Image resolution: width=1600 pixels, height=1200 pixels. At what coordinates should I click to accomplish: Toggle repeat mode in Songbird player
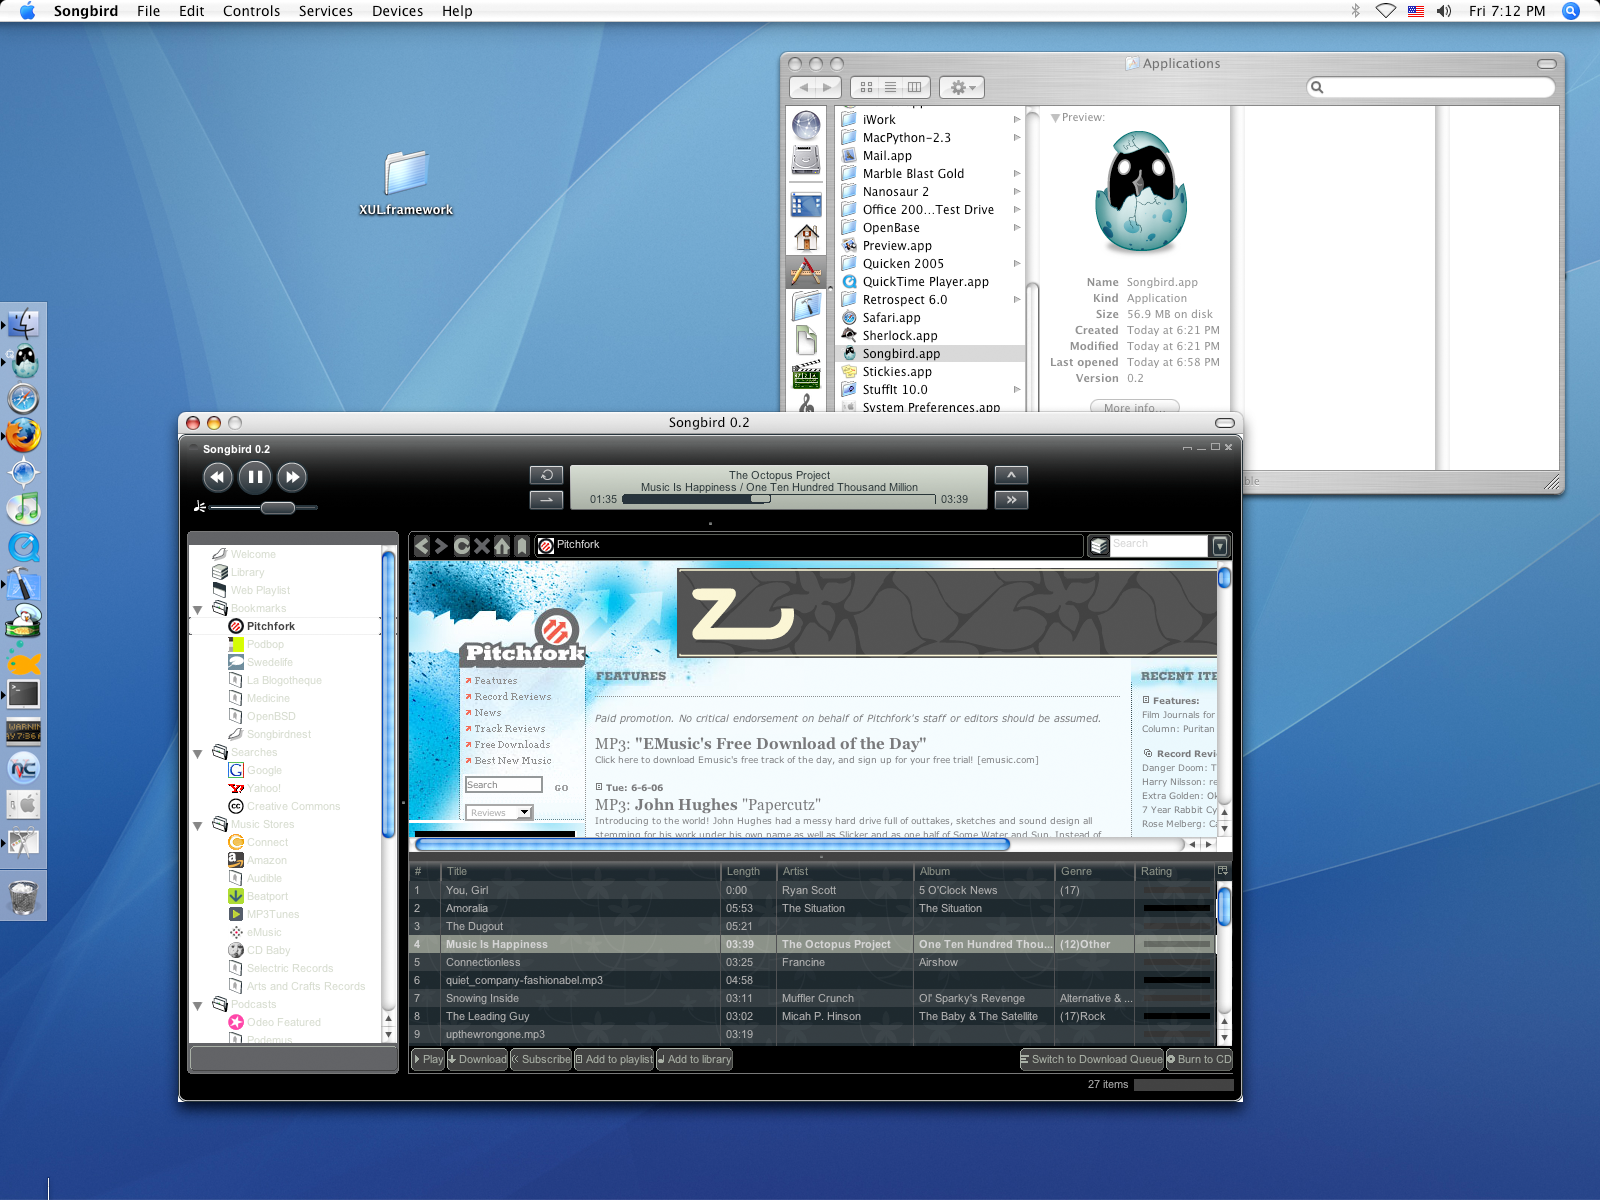[x=546, y=475]
